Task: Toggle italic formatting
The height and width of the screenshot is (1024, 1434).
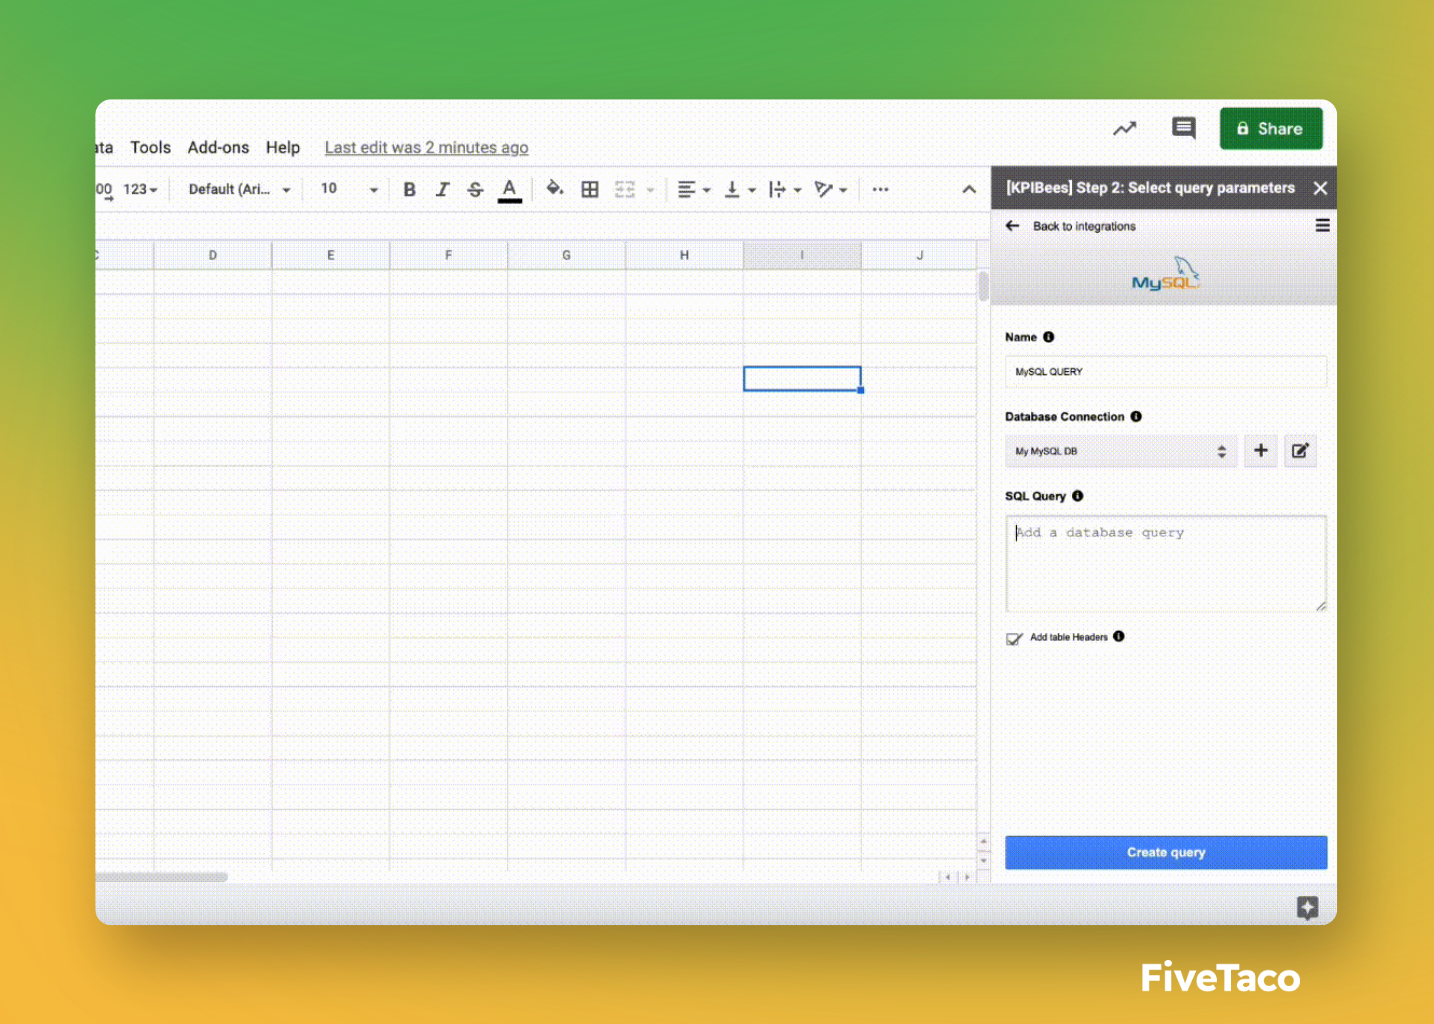Action: pyautogui.click(x=442, y=189)
